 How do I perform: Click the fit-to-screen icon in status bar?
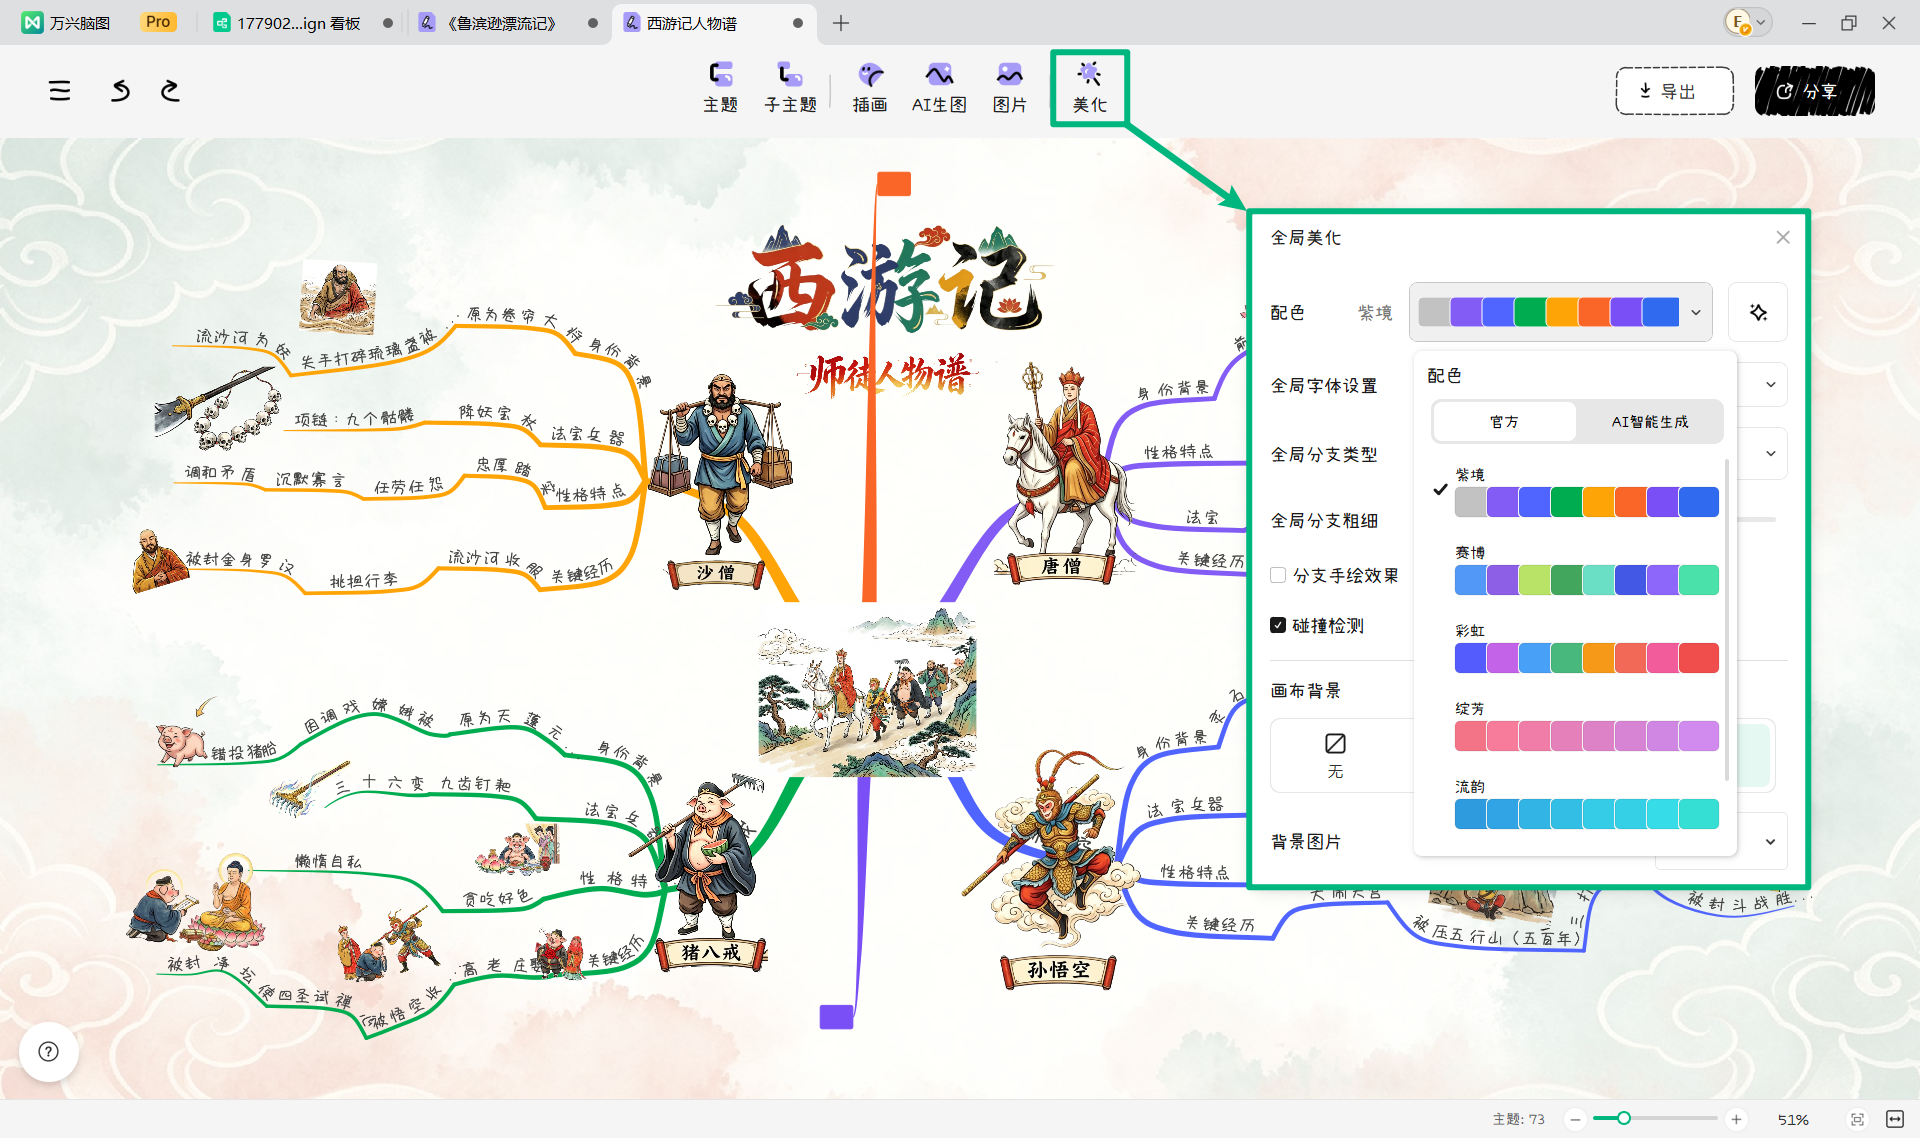(1857, 1119)
